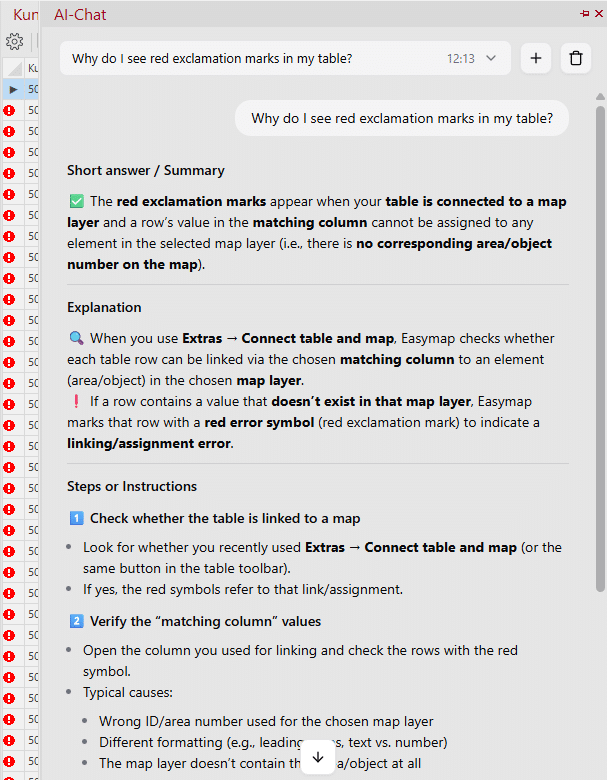Delete the chat using the trash icon
The width and height of the screenshot is (607, 780).
click(576, 58)
